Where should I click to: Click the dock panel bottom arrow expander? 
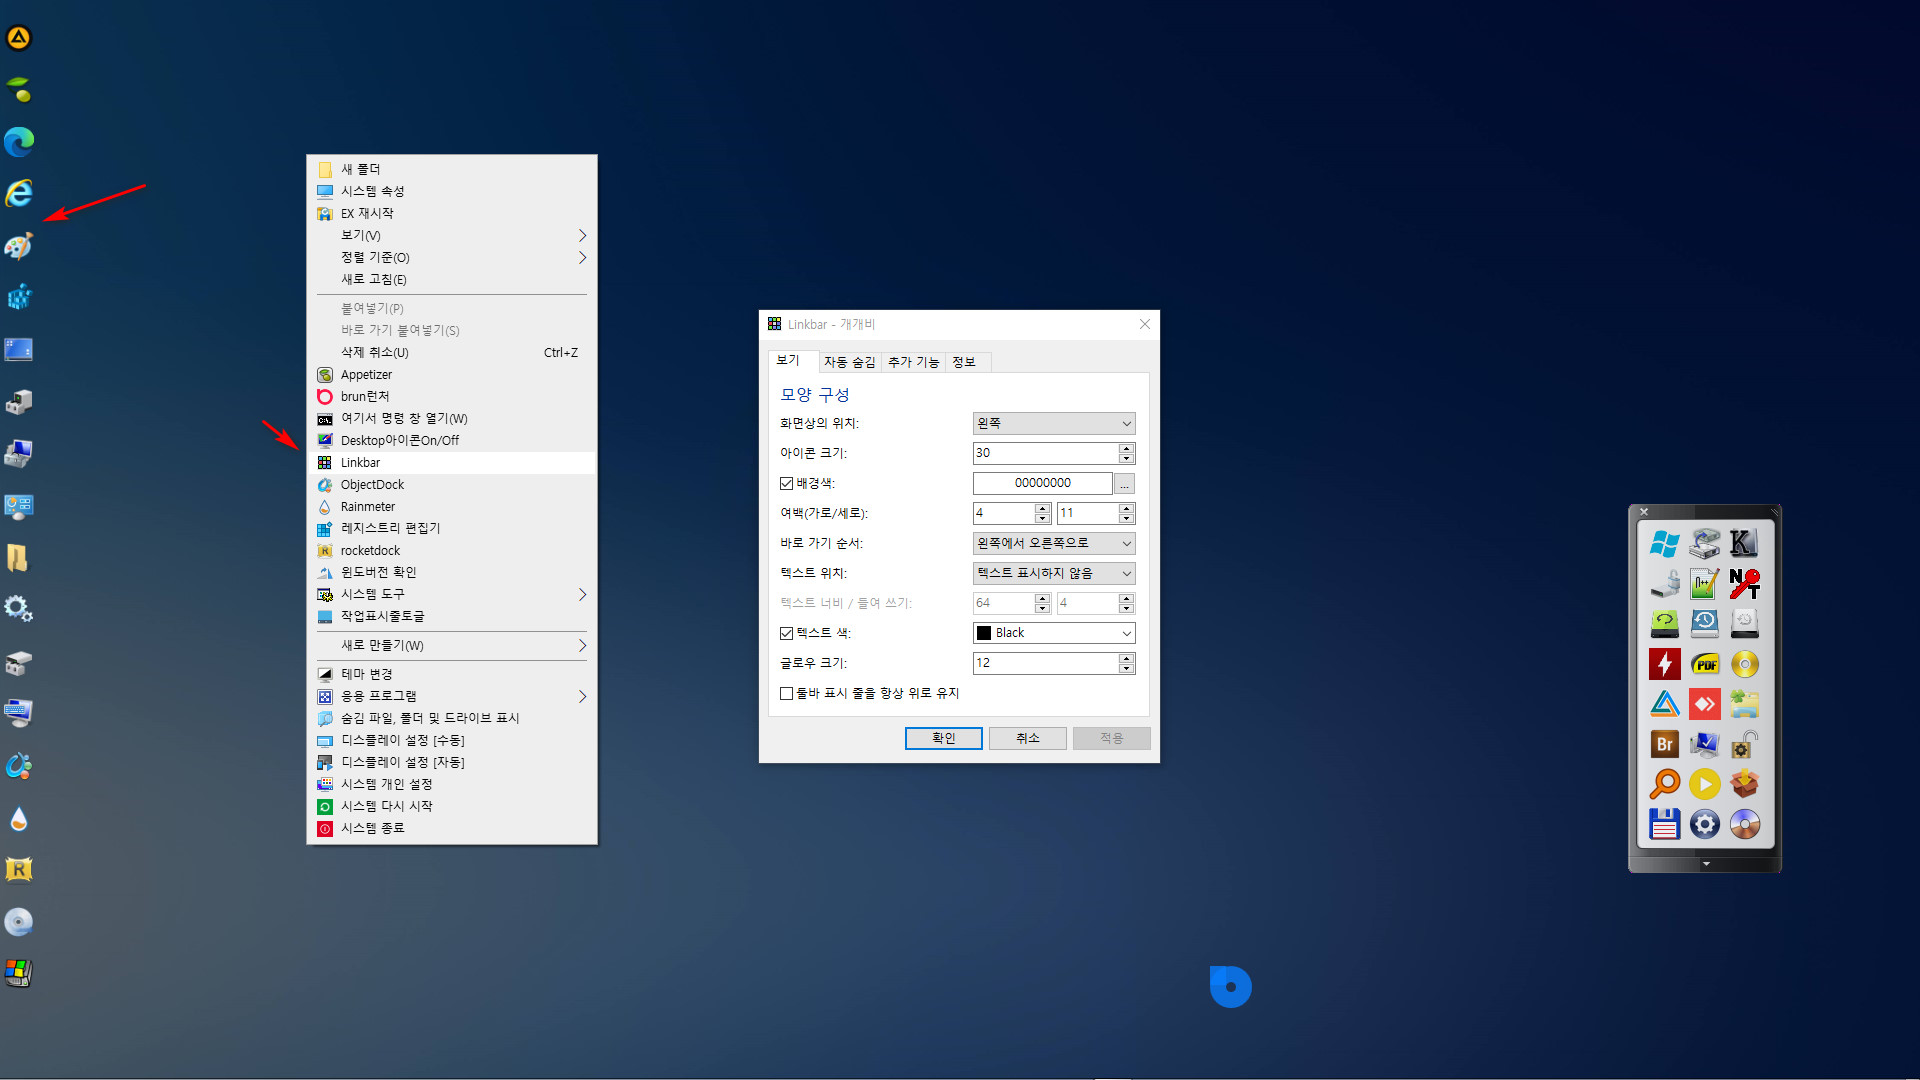click(1706, 864)
